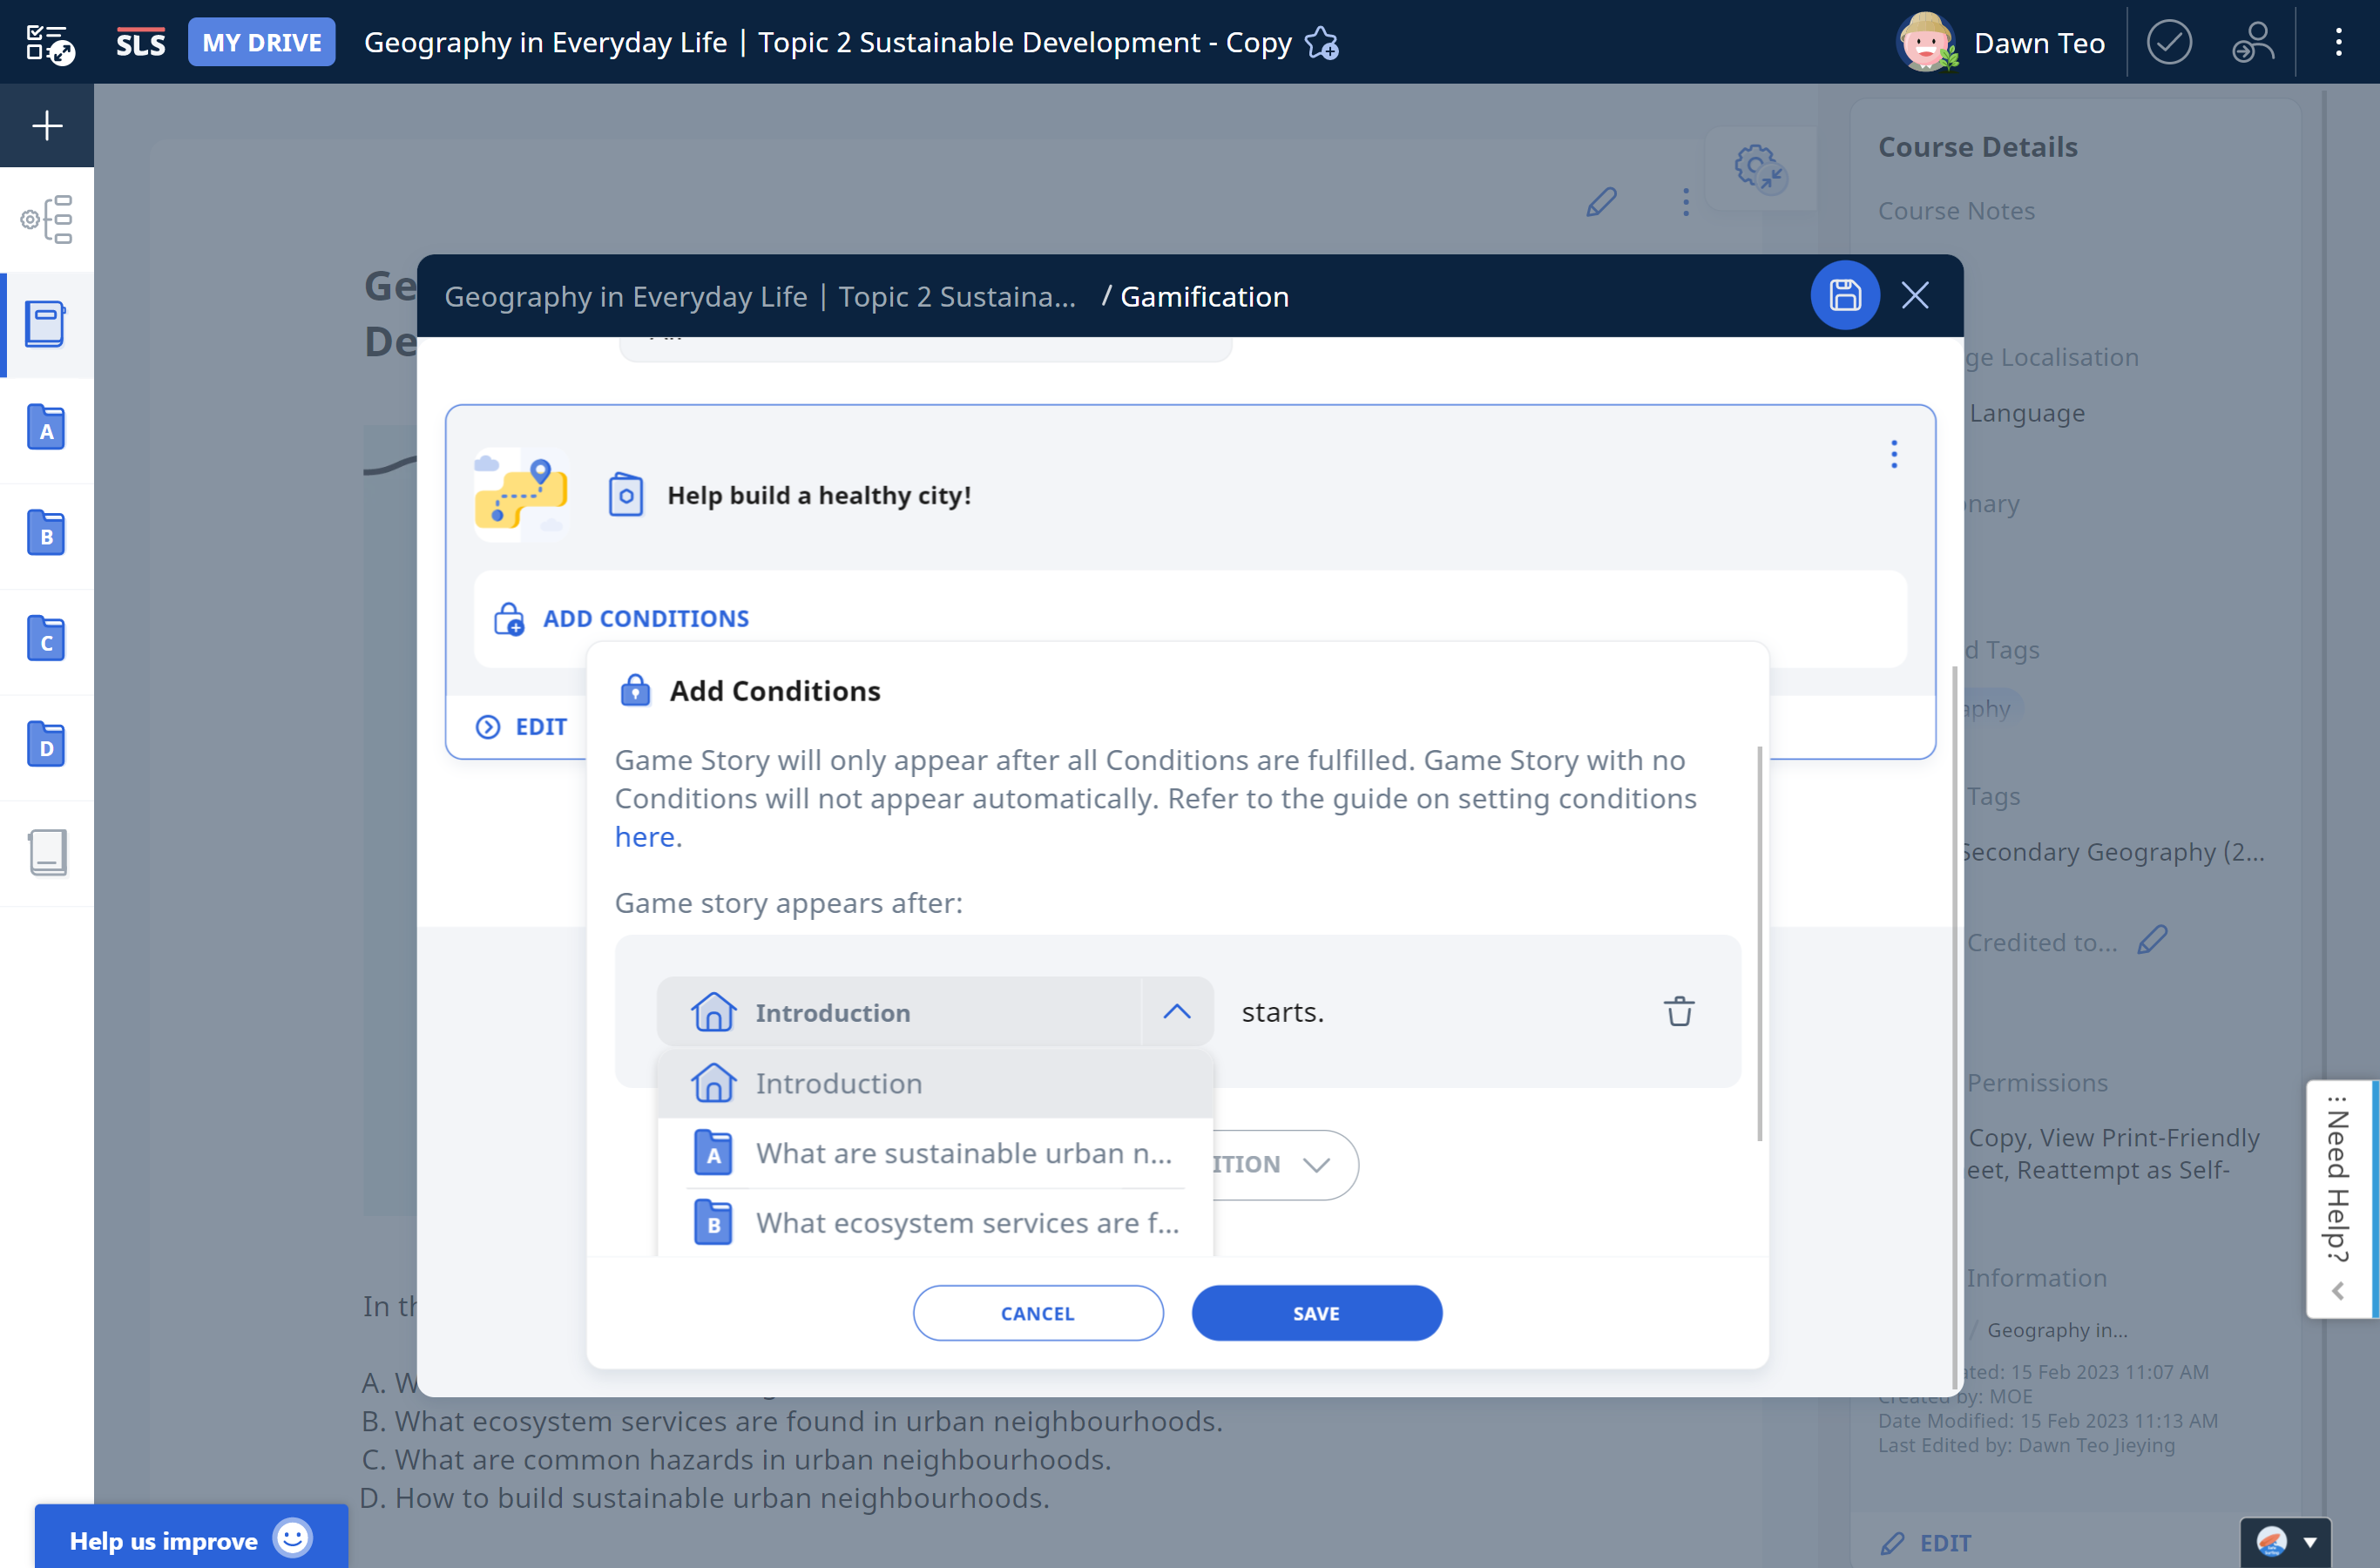Click the 'Geography in...' breadcrumb in Information
The height and width of the screenshot is (1568, 2380).
(x=2056, y=1330)
